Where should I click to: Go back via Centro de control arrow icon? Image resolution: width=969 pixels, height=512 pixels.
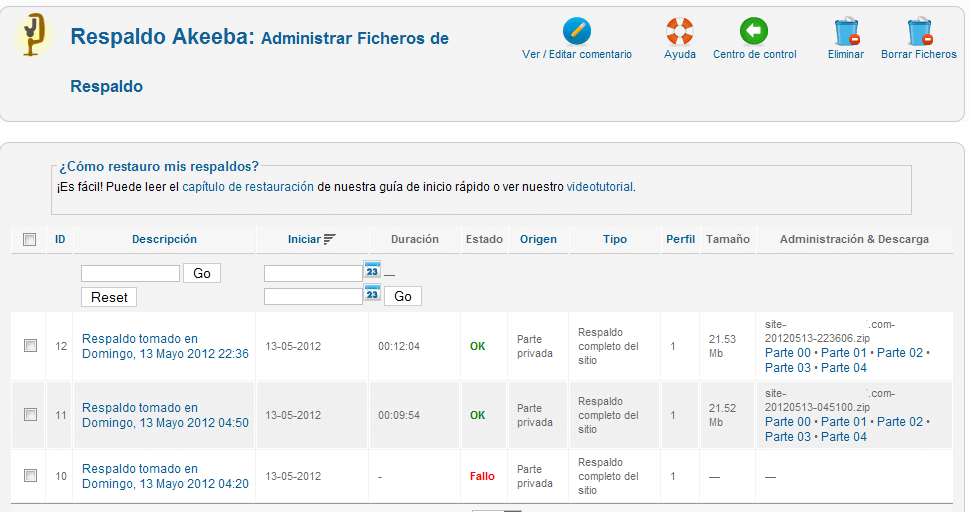754,31
